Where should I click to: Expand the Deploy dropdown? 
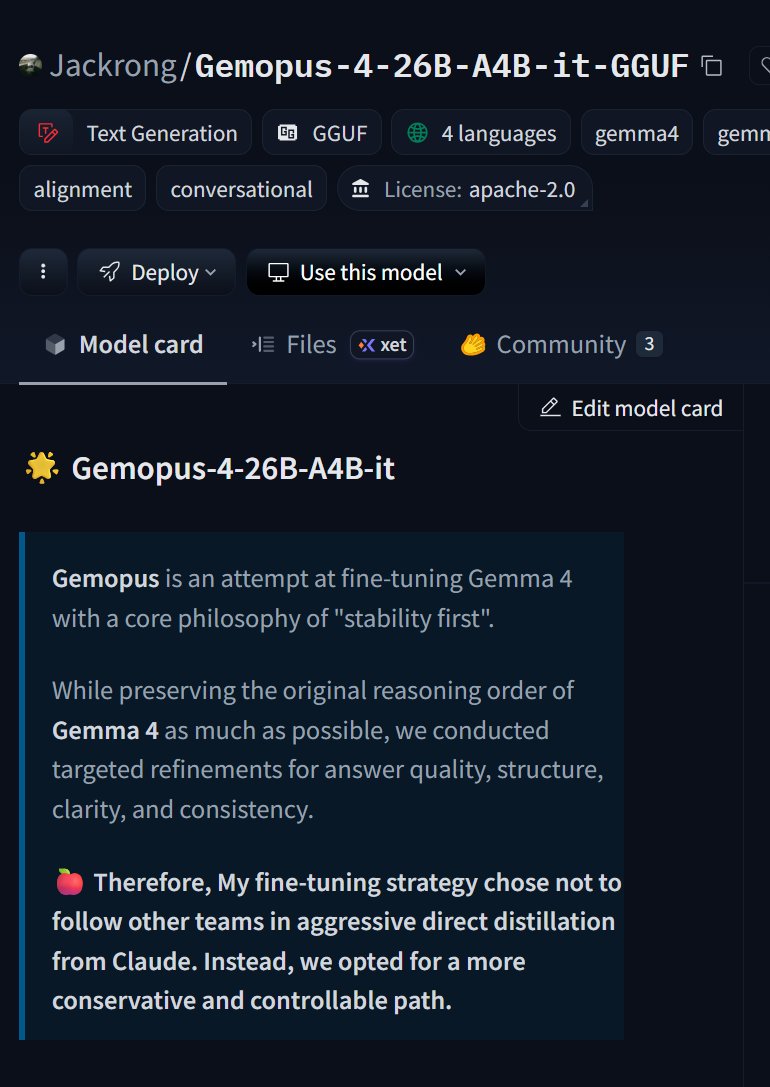[156, 272]
